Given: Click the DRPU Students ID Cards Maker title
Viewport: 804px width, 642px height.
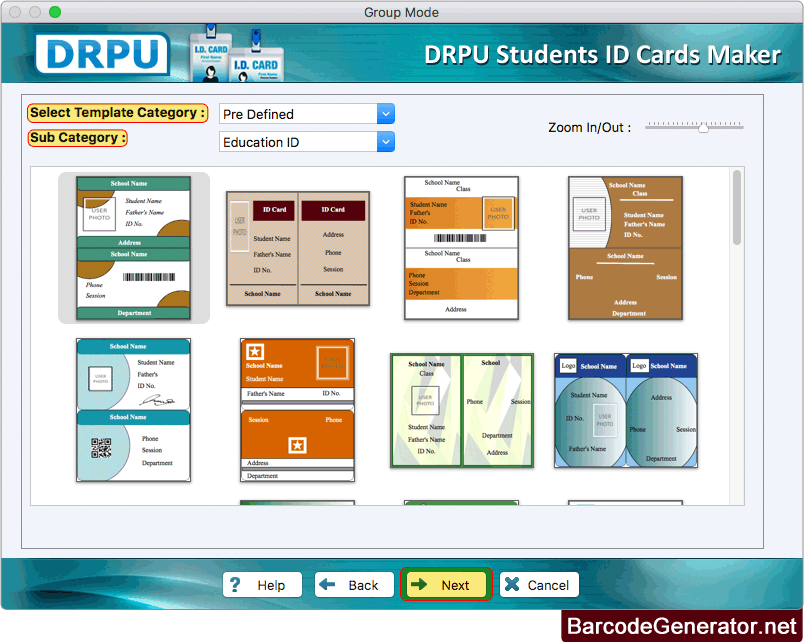Looking at the screenshot, I should coord(602,55).
